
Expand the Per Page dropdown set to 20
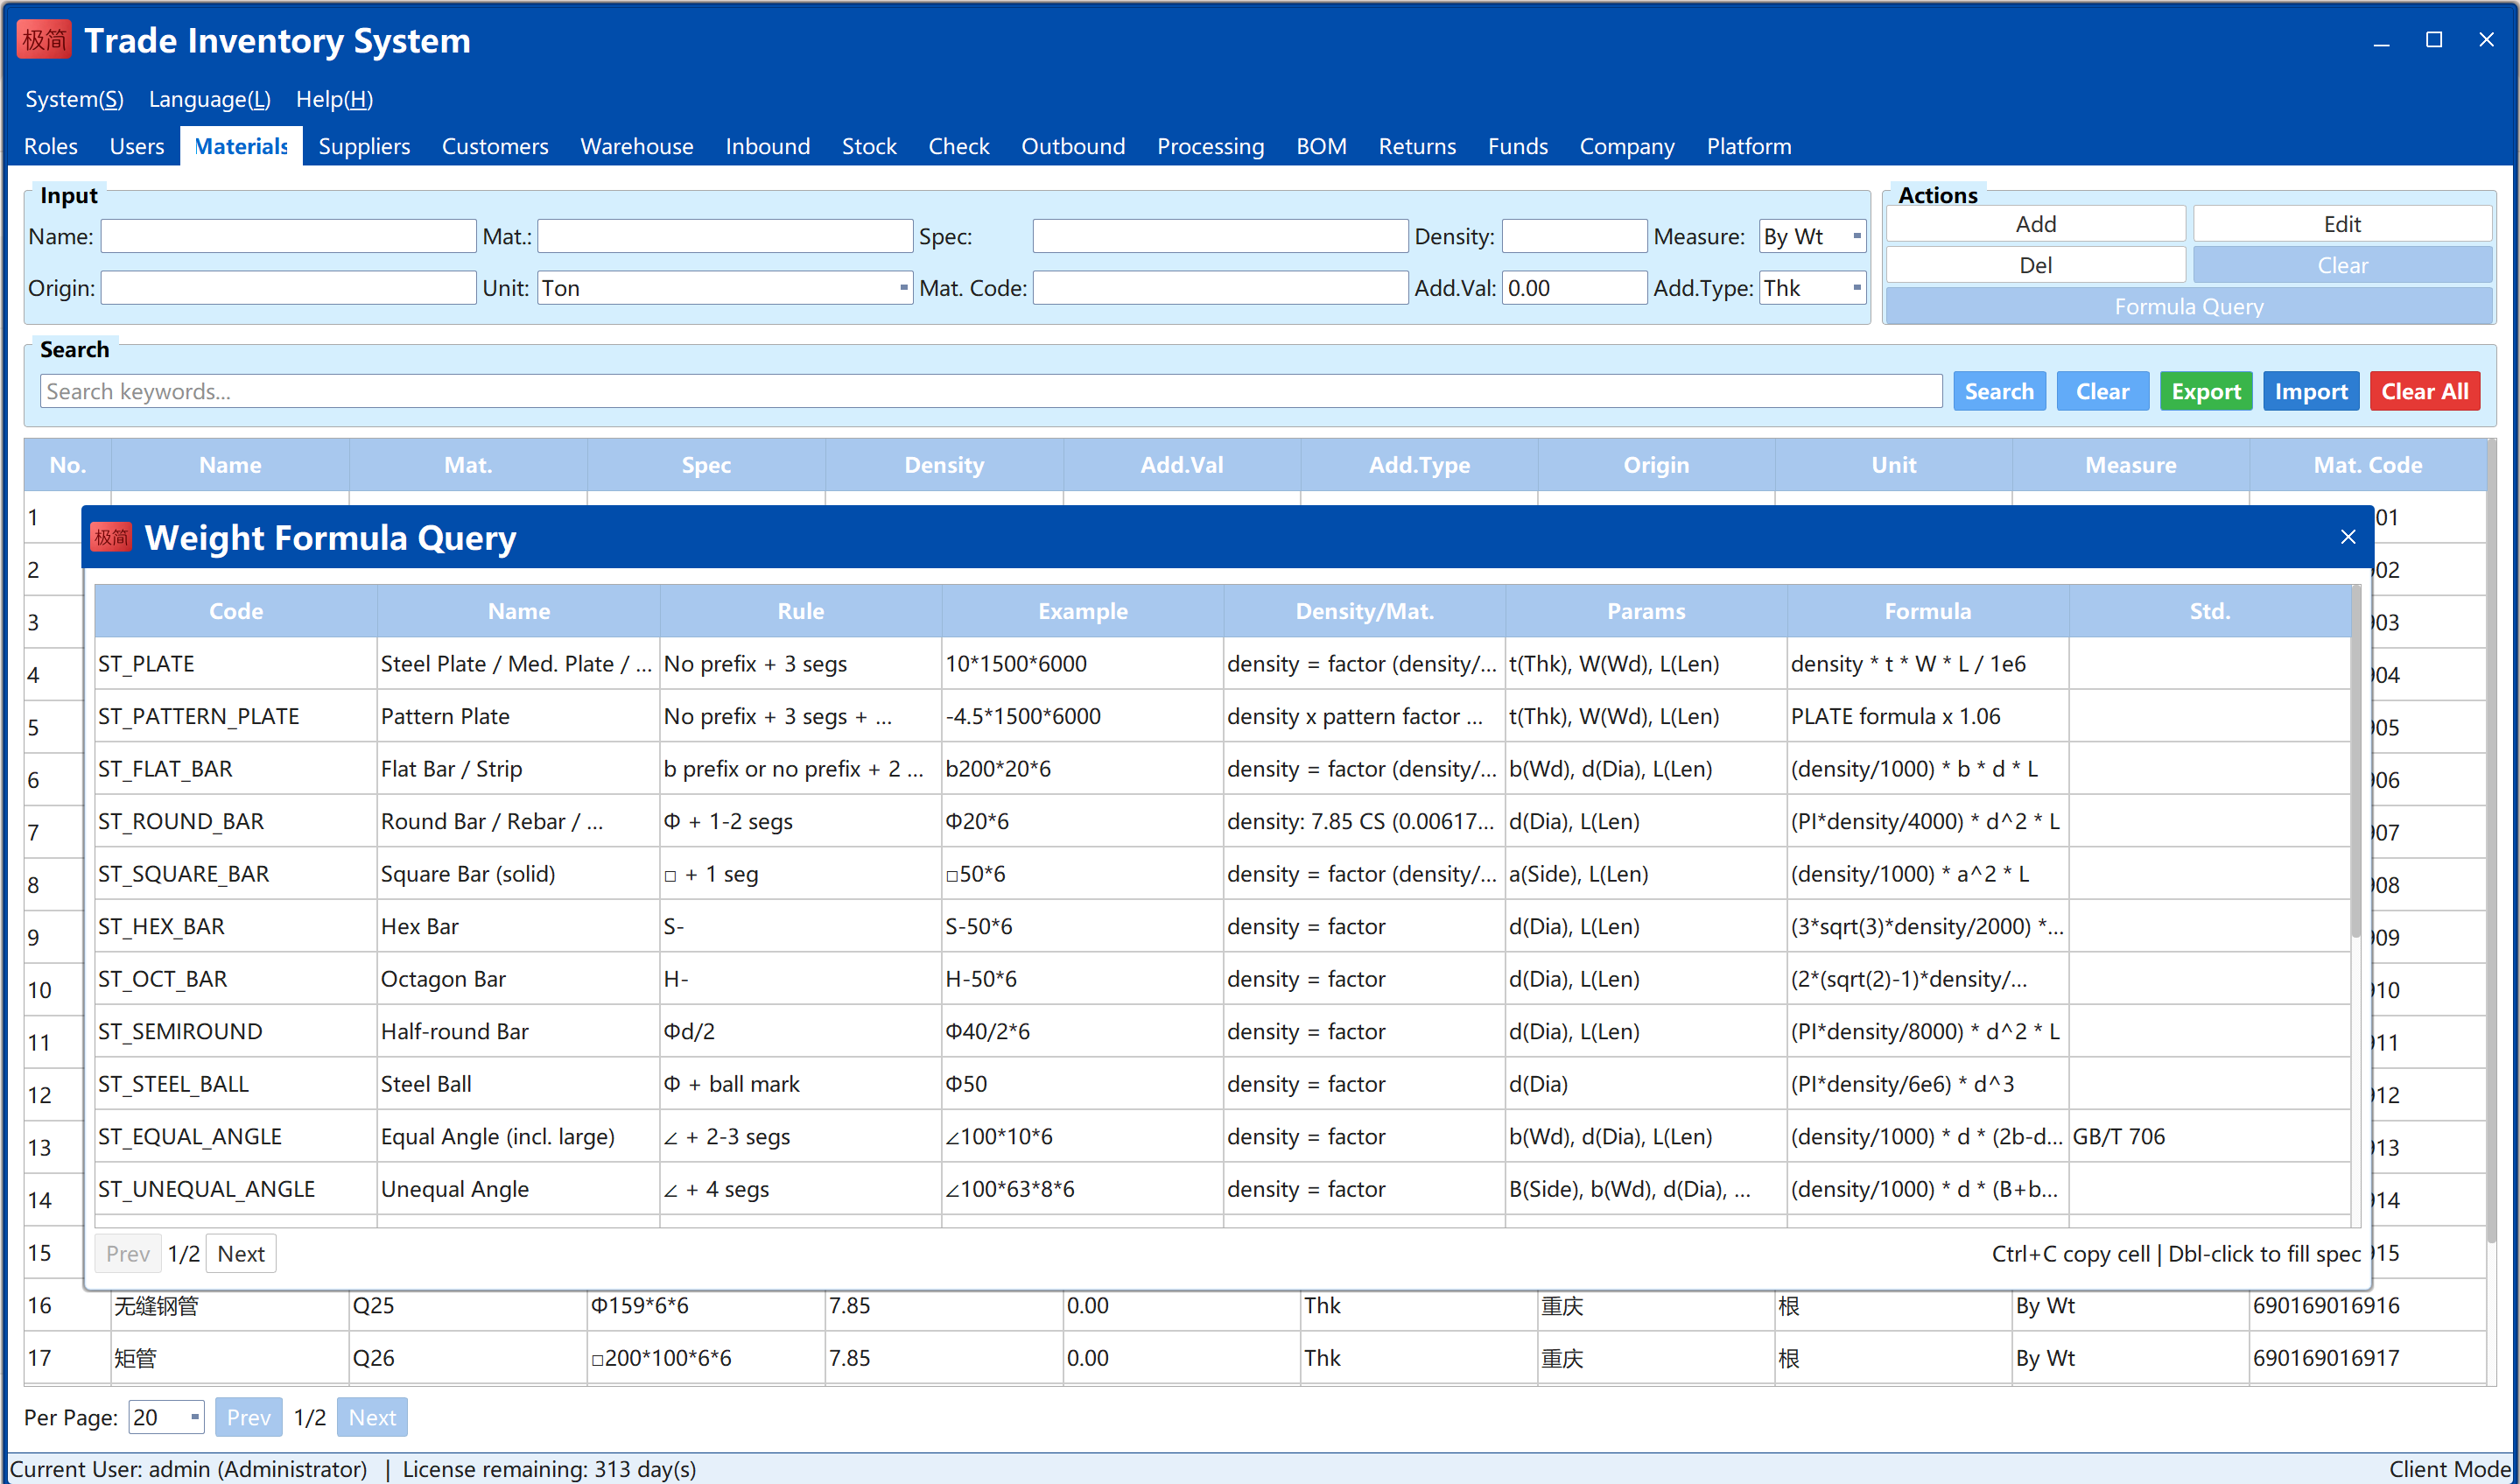[x=166, y=1417]
